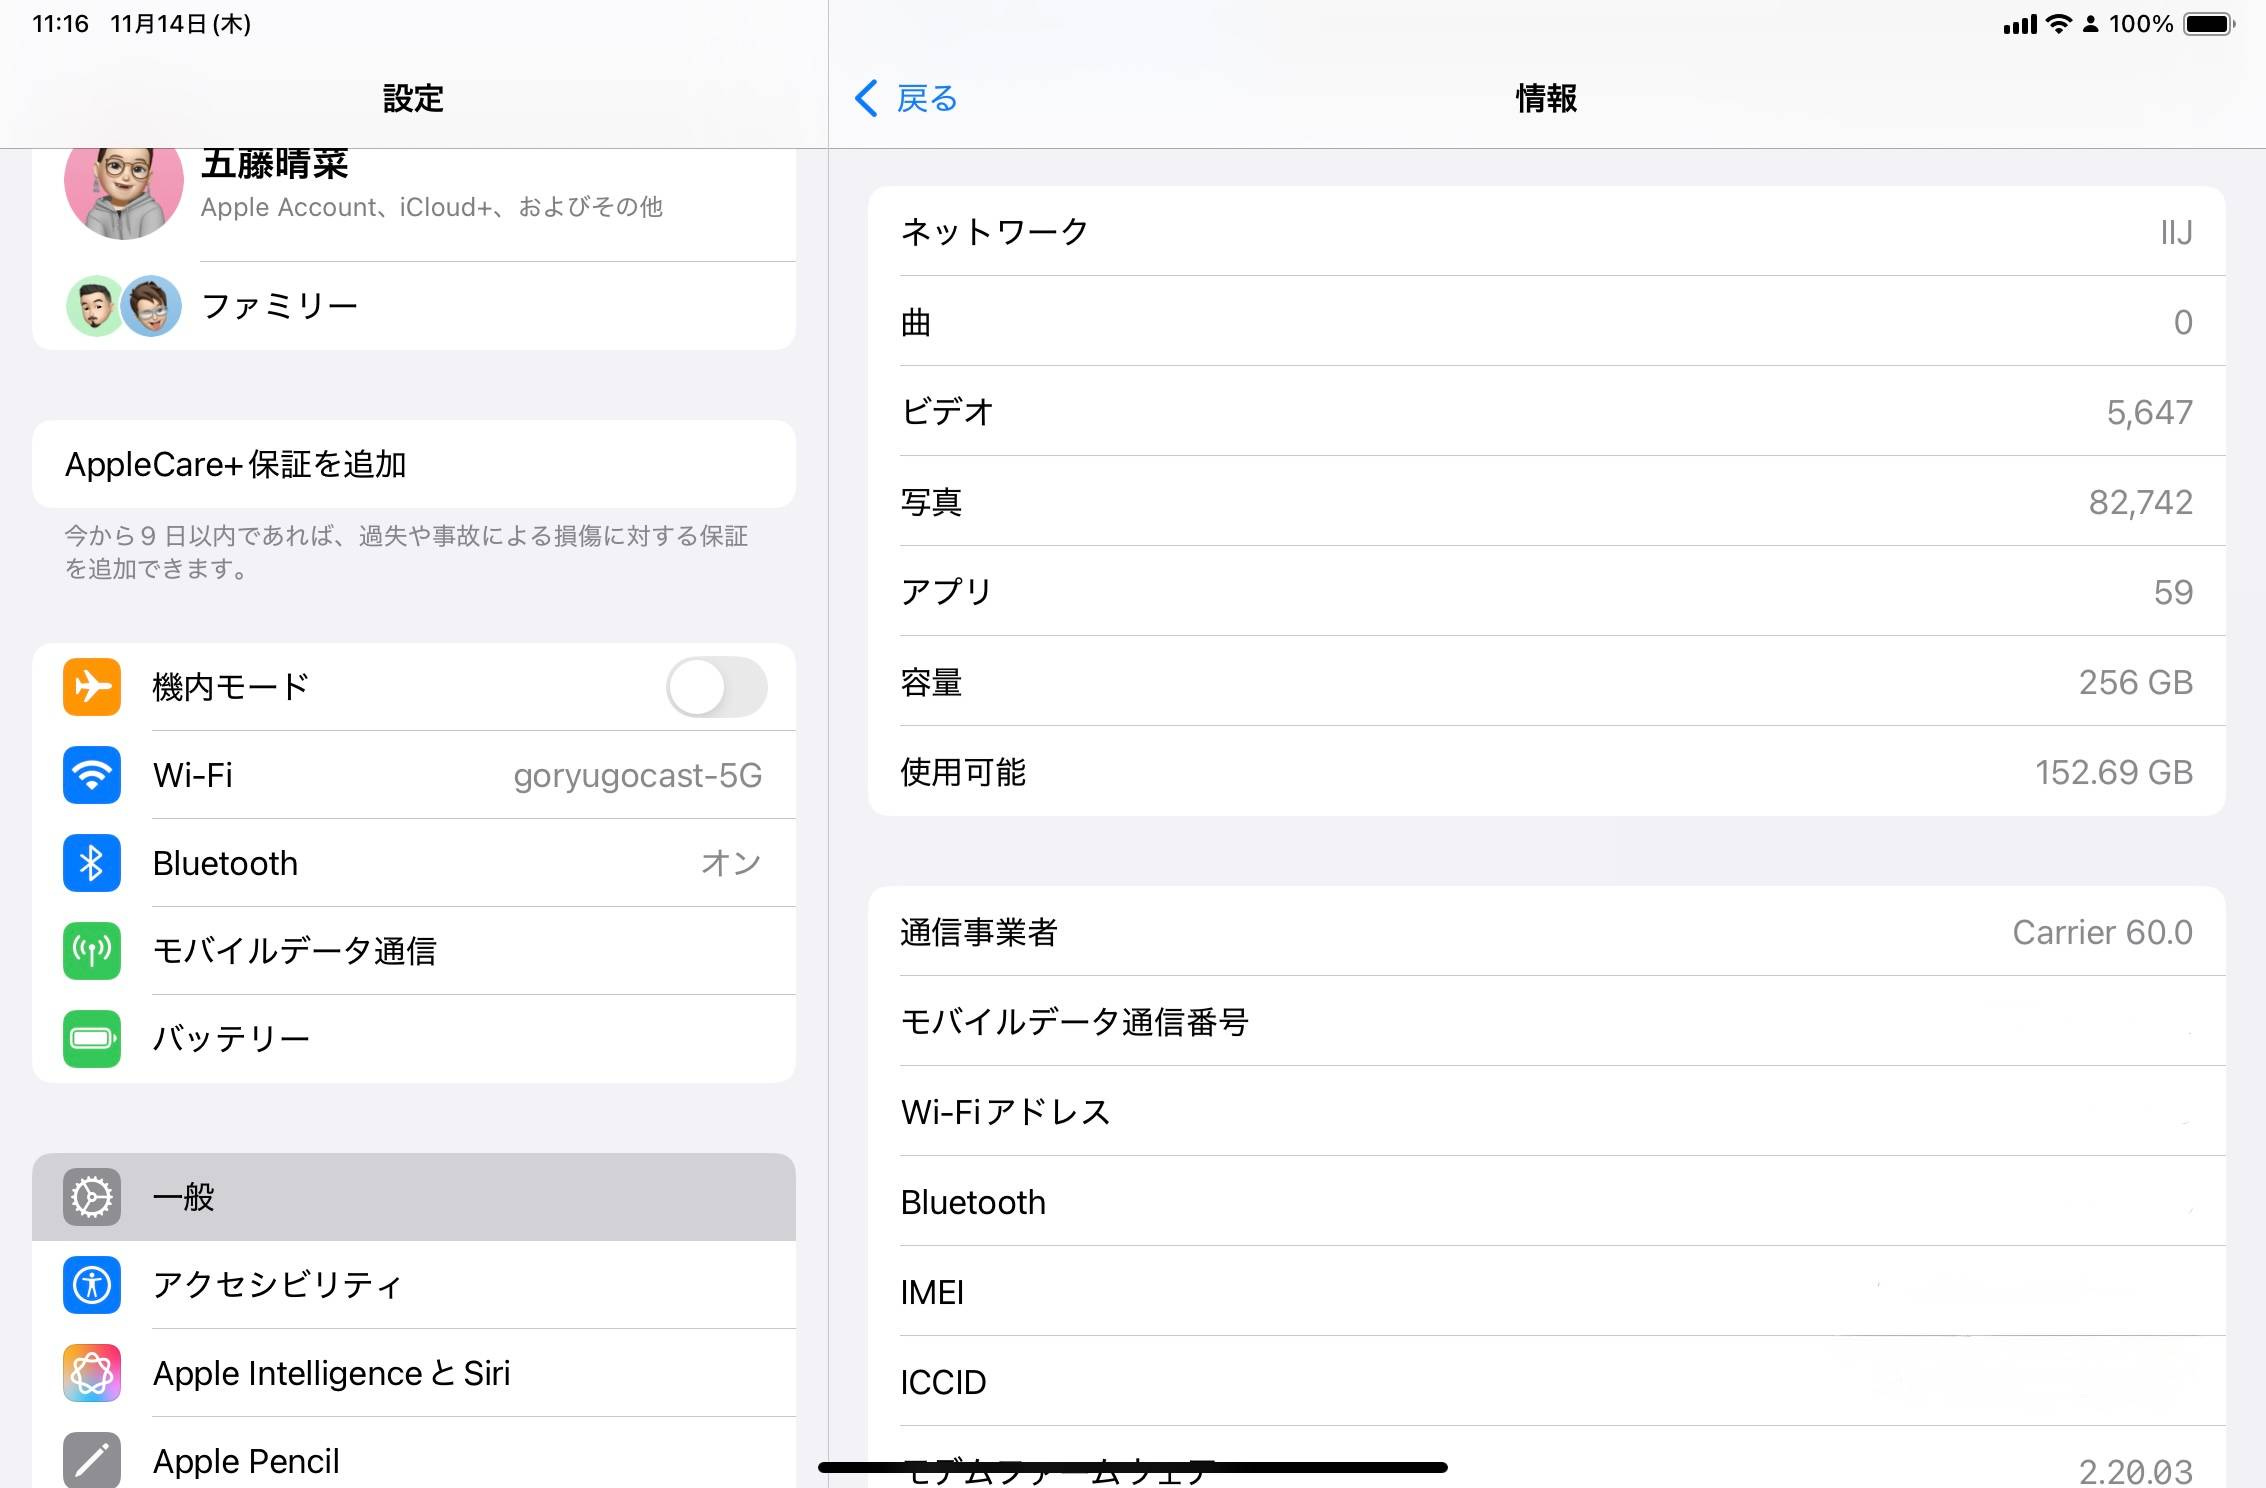Tap the ネットワーク IIJ row

click(1546, 232)
